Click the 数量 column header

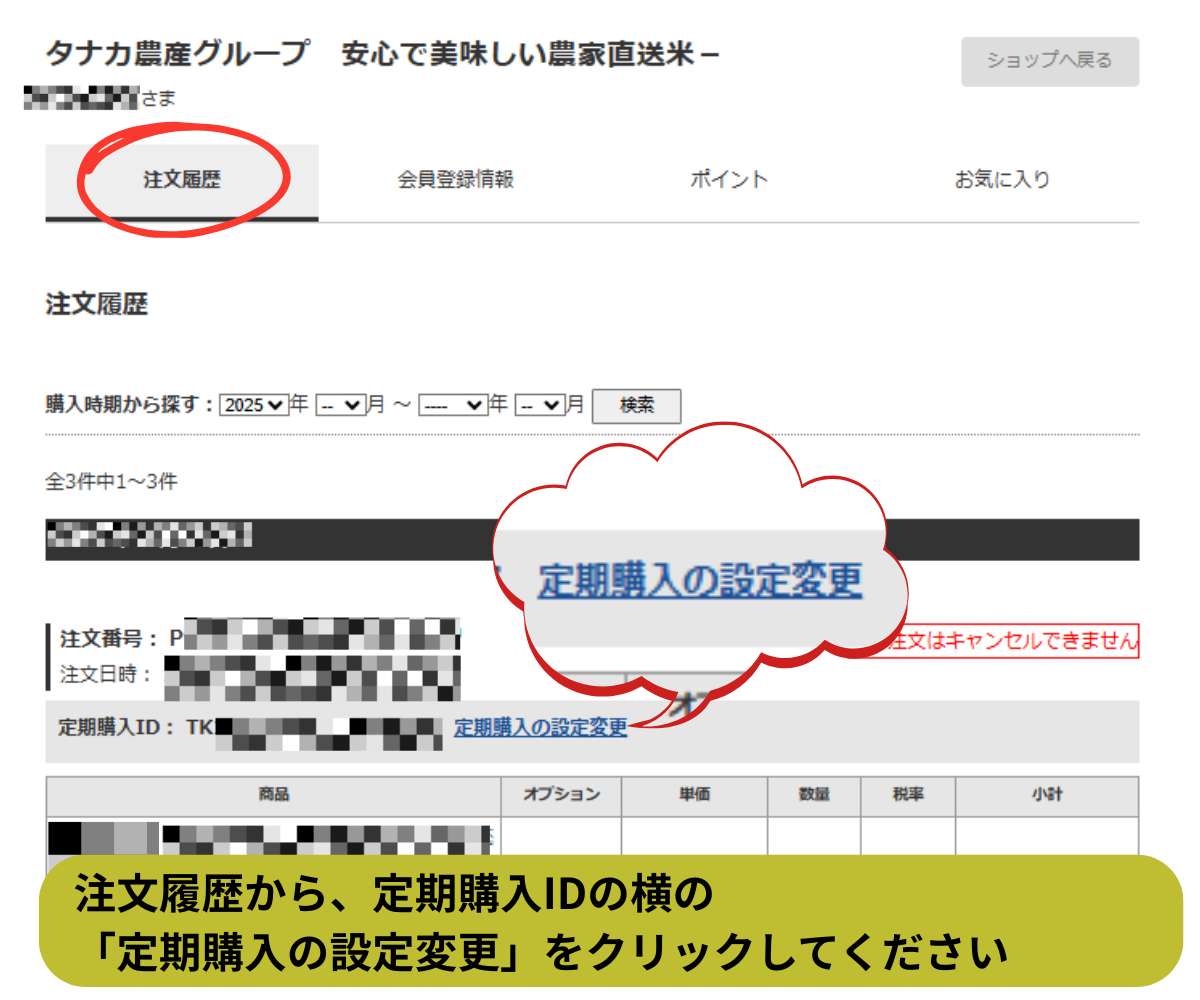pyautogui.click(x=814, y=795)
